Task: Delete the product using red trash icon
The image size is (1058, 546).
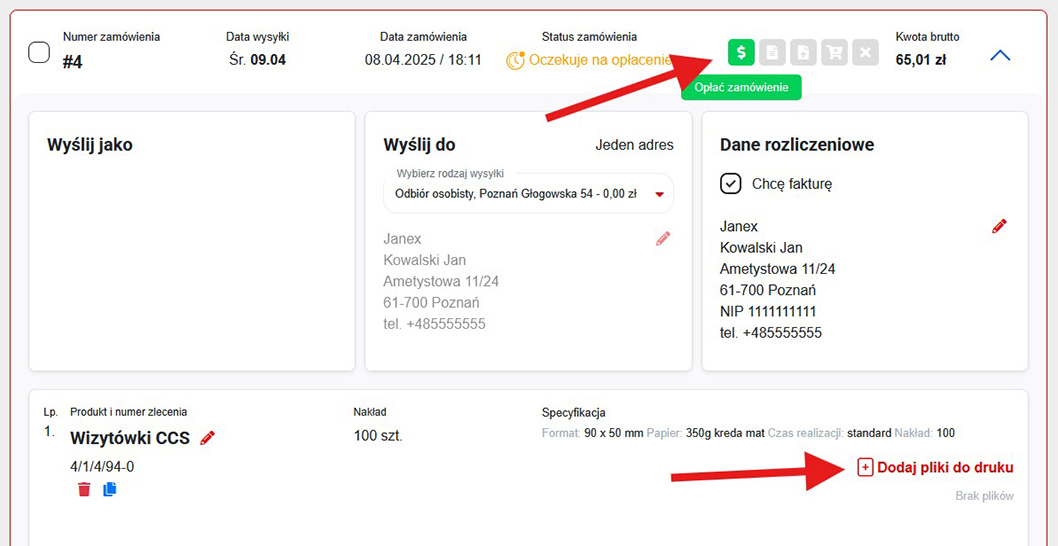Action: click(84, 489)
